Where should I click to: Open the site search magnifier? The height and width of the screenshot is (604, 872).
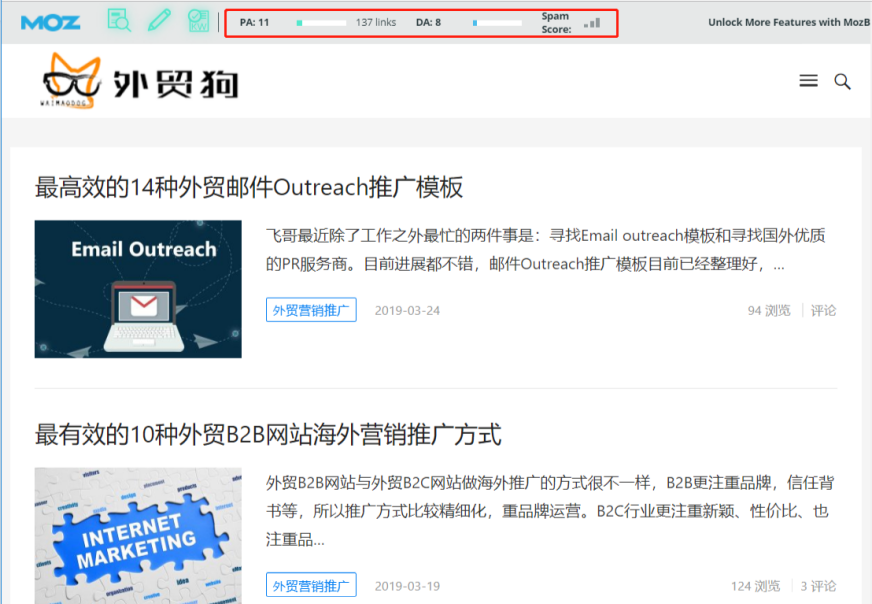[x=843, y=82]
